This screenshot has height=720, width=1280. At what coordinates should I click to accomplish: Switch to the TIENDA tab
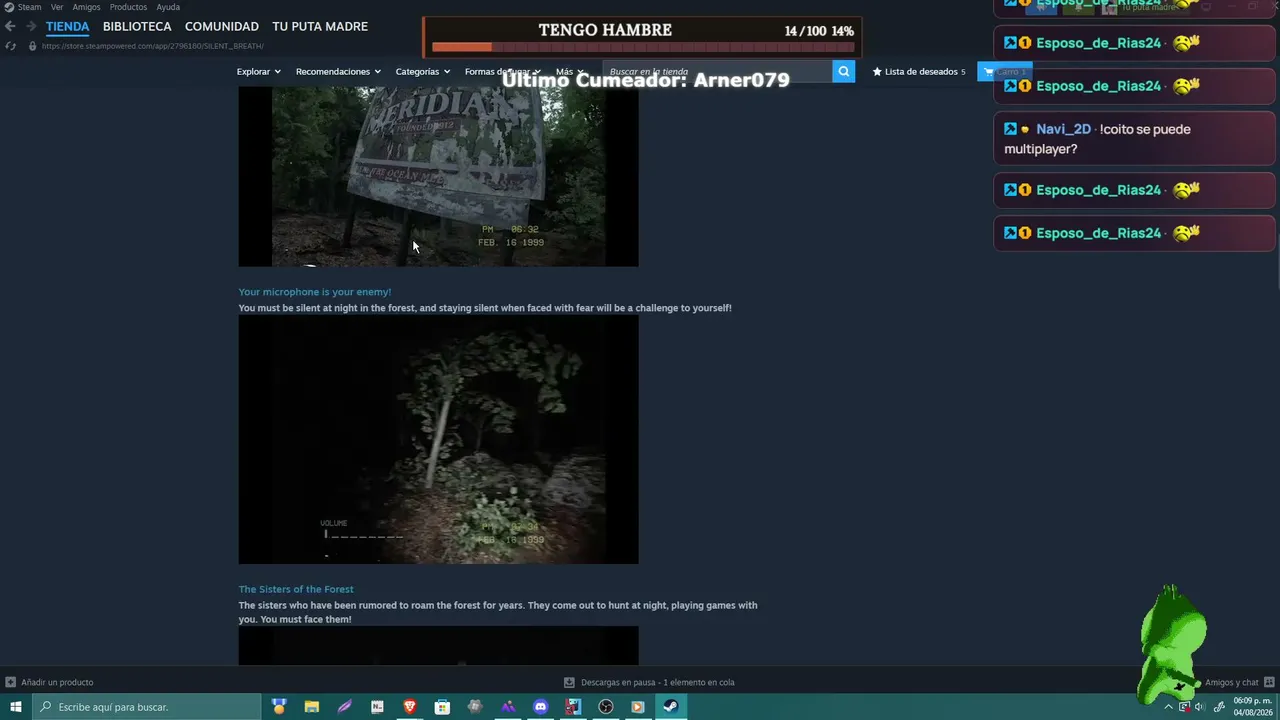tap(67, 27)
